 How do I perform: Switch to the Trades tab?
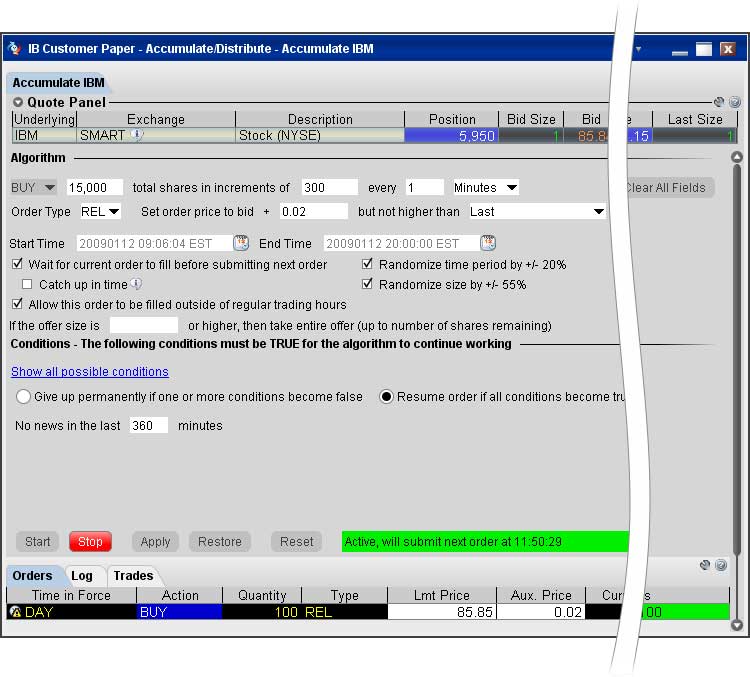coord(133,576)
